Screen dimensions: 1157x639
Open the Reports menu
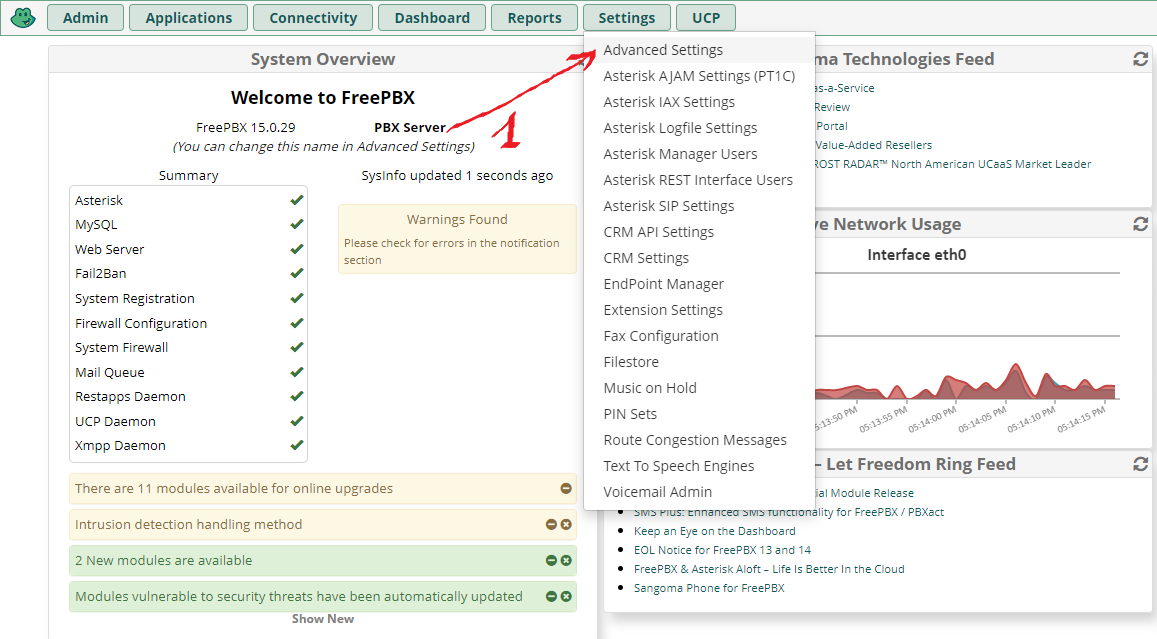tap(534, 18)
